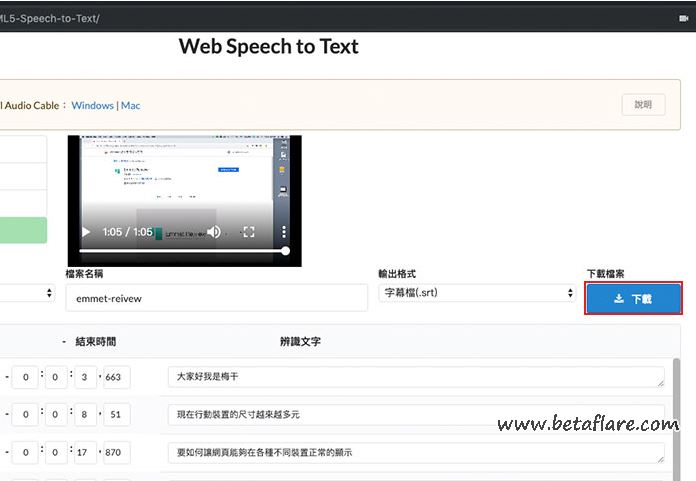Expand the dropdown left of the file name

28,293
